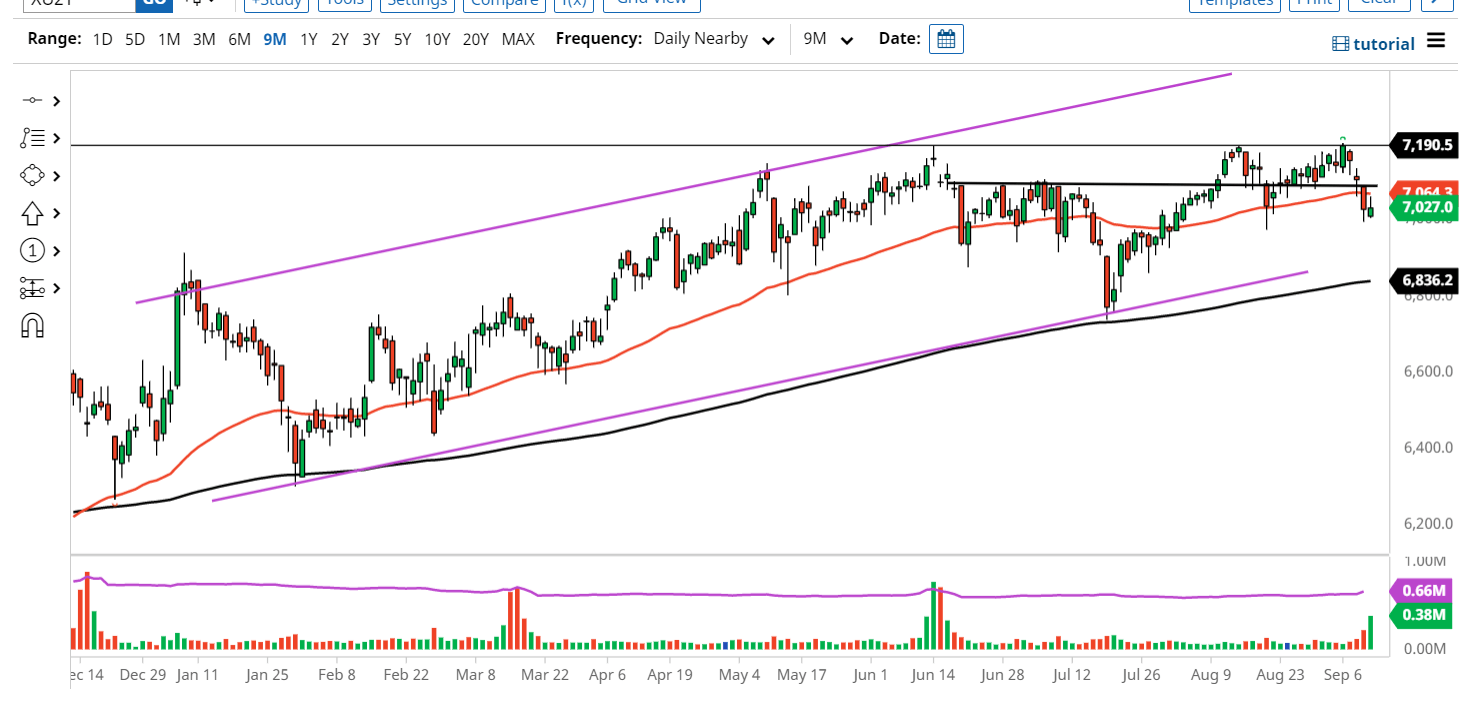Open the date picker calendar icon
Image resolution: width=1466 pixels, height=711 pixels.
click(x=945, y=39)
